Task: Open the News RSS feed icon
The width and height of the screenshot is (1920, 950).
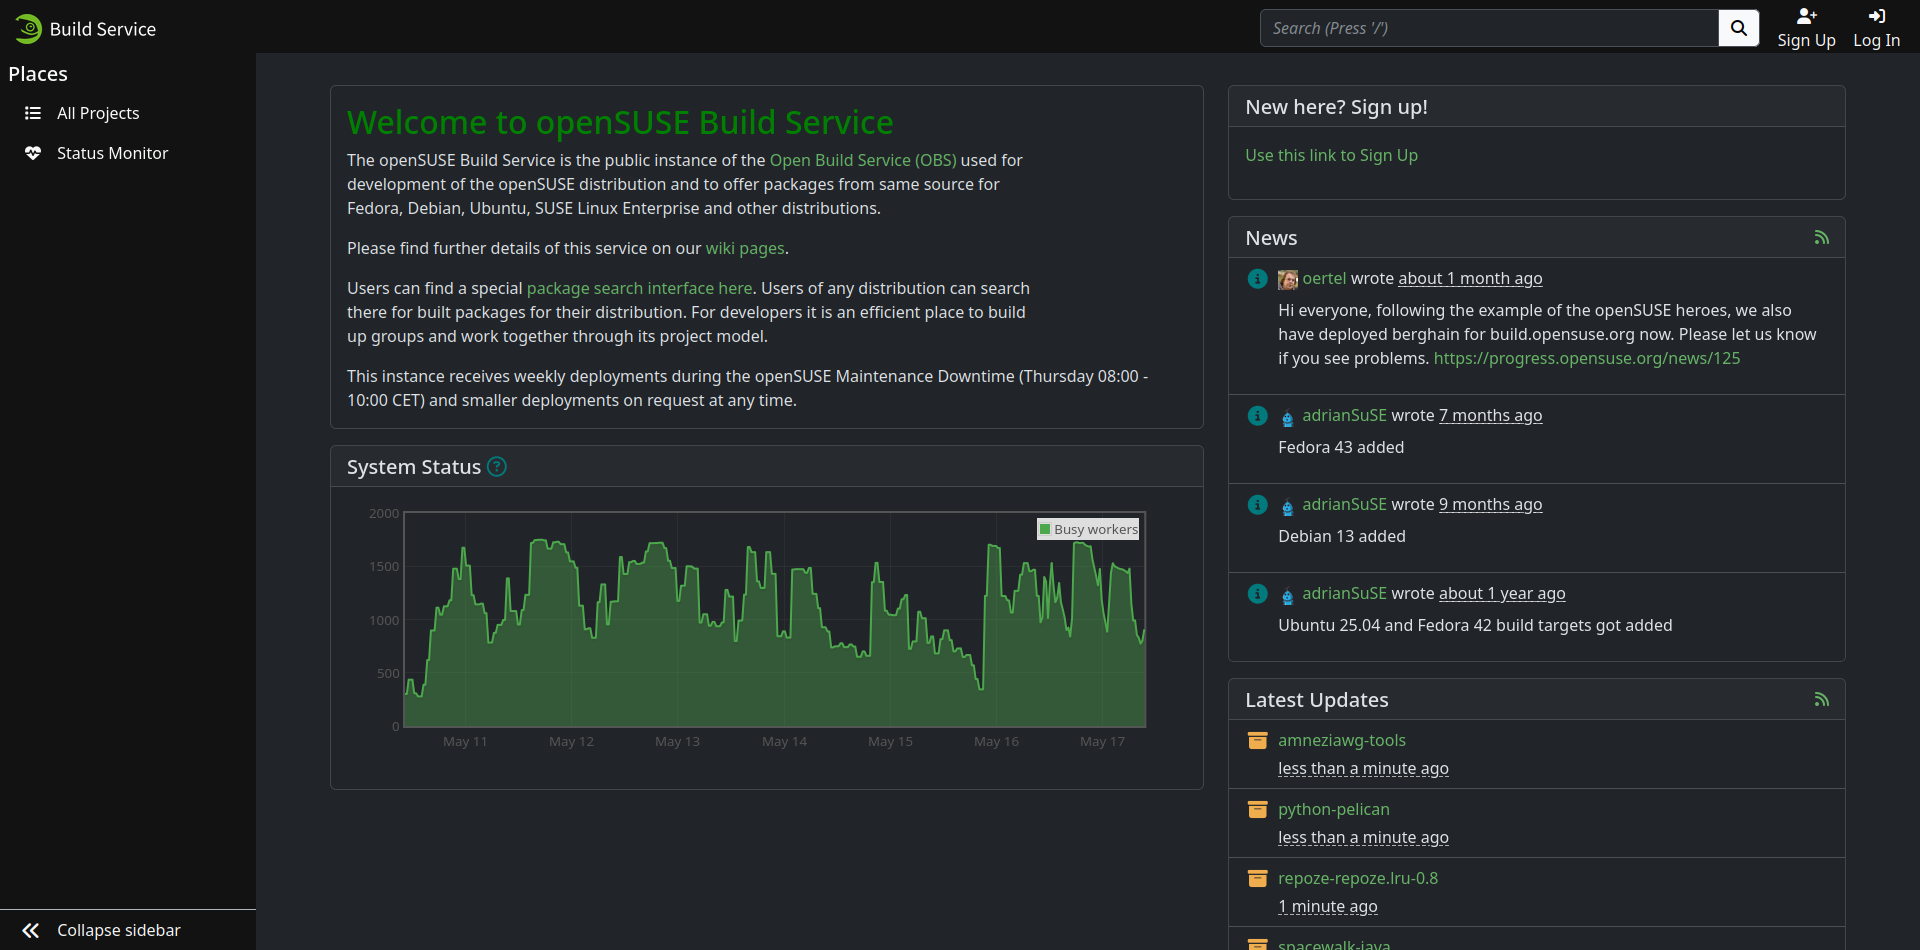Action: click(1821, 238)
